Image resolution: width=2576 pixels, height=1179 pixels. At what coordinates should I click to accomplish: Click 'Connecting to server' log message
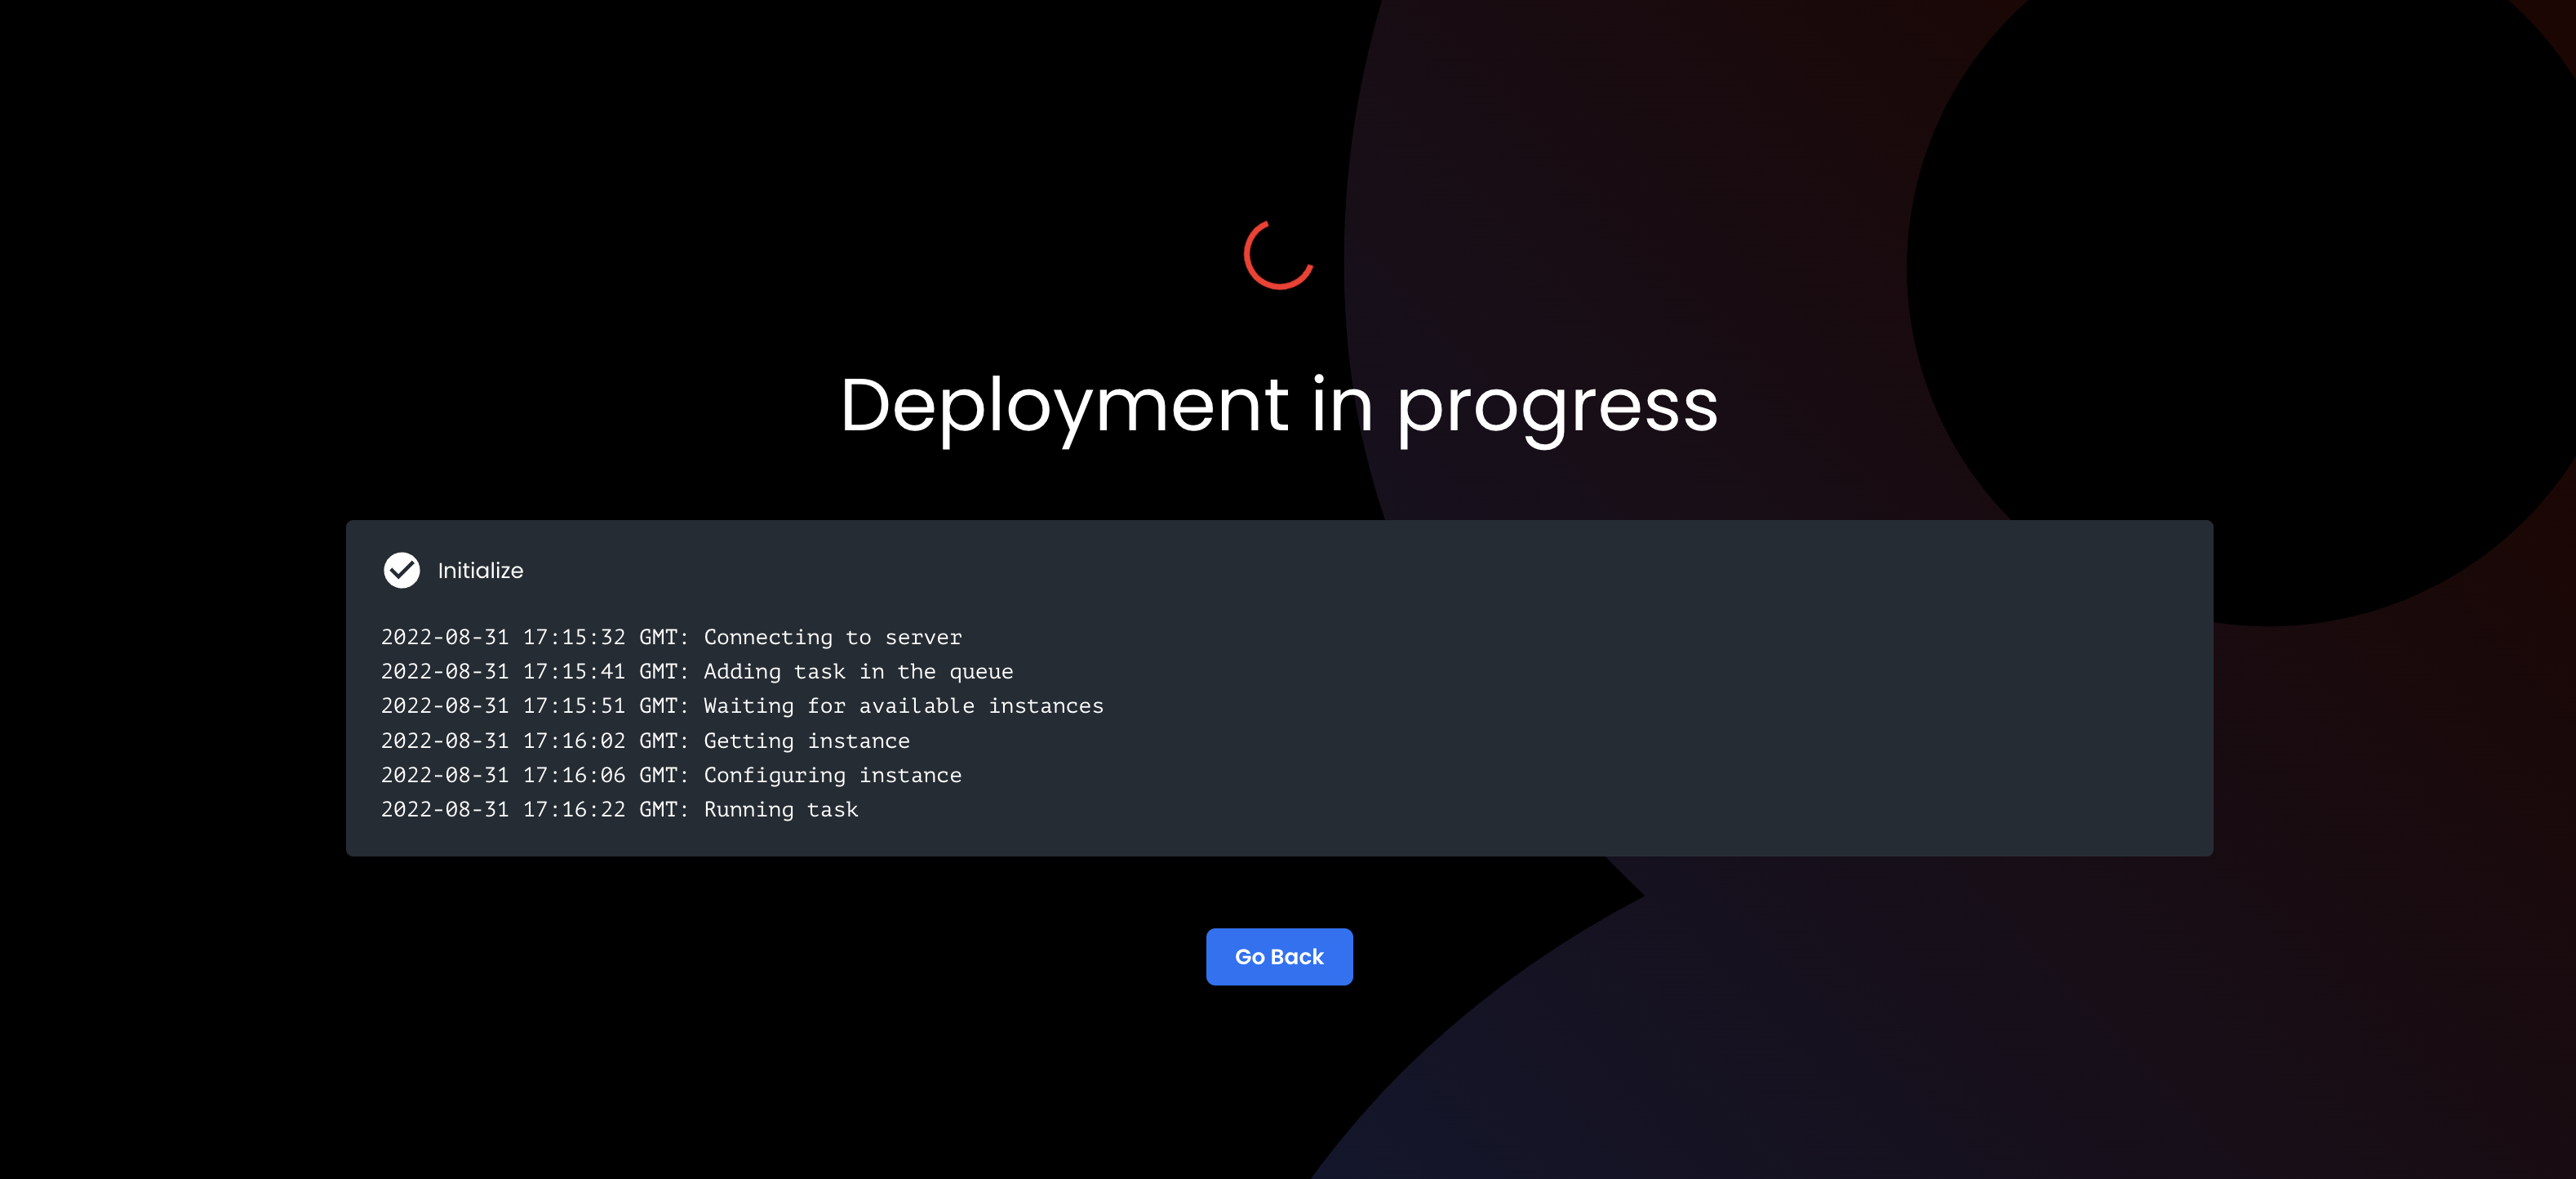(832, 637)
